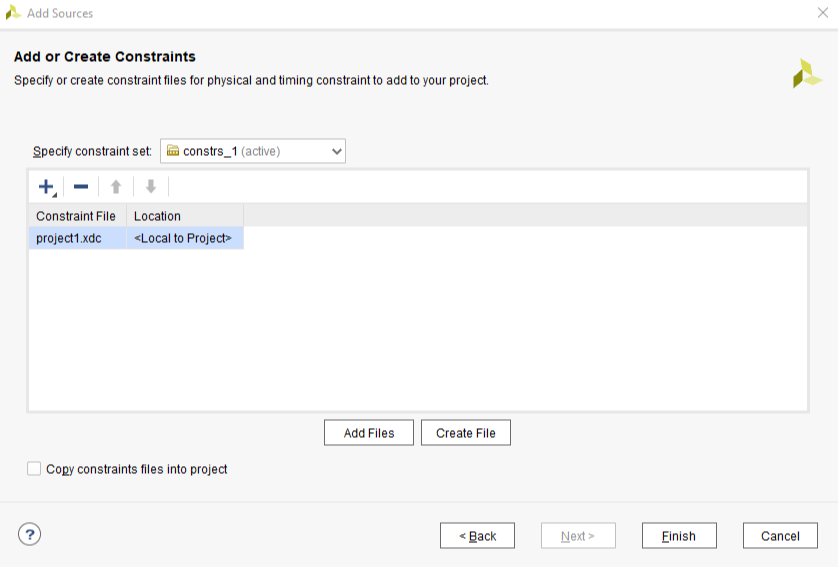
Task: Sort by Constraint File column header
Action: [76, 216]
